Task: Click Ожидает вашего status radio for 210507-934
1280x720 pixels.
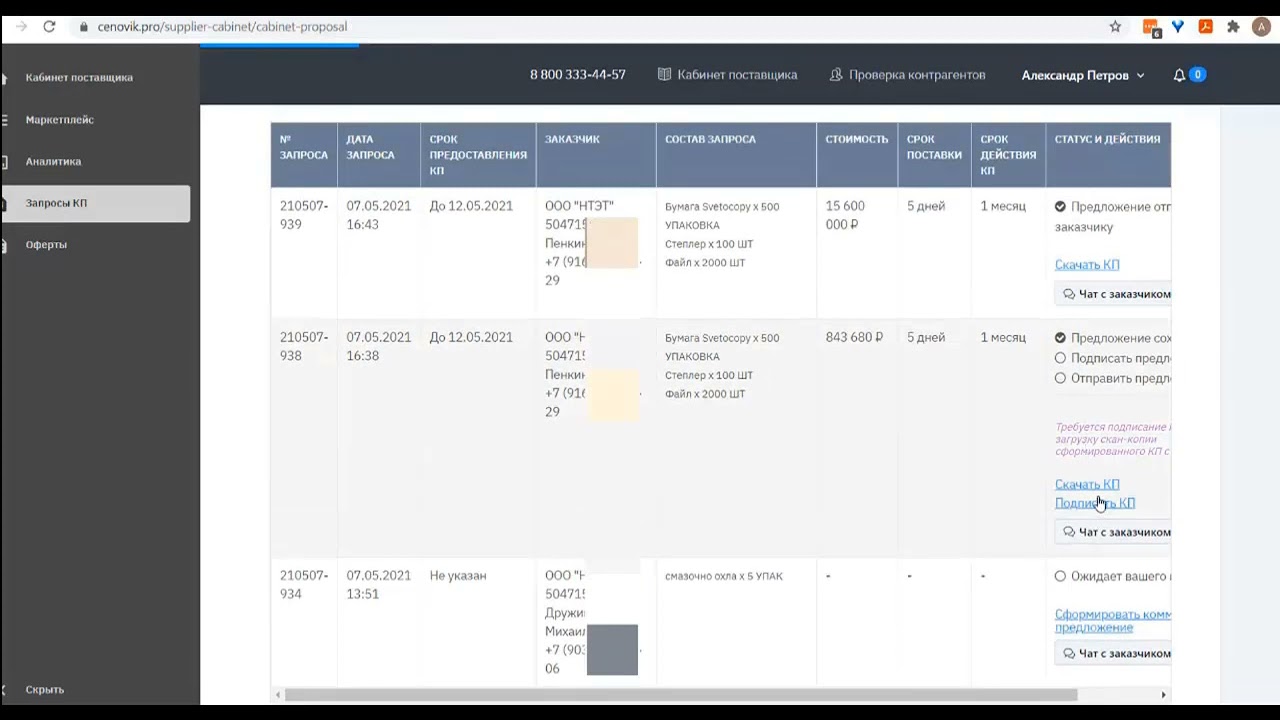Action: point(1060,576)
